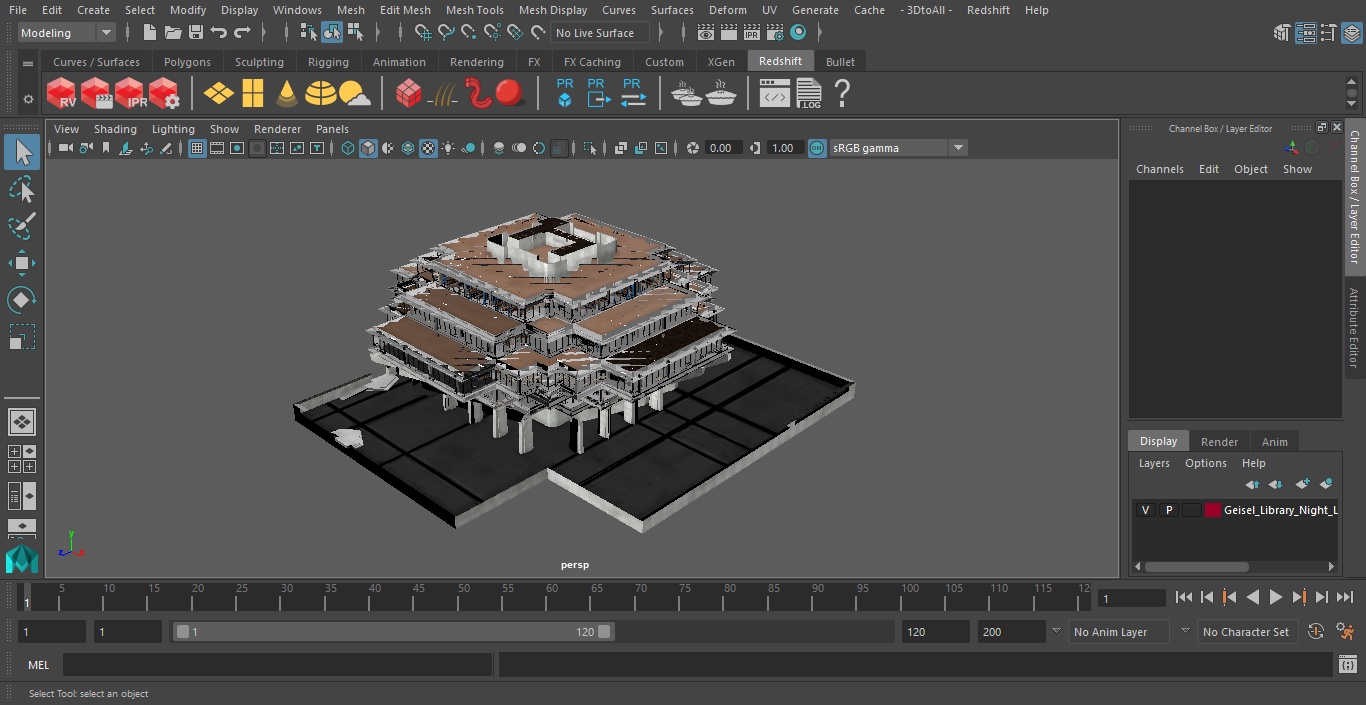The width and height of the screenshot is (1366, 705).
Task: Expand the sRGB gamma view transform dropdown
Action: pos(898,148)
